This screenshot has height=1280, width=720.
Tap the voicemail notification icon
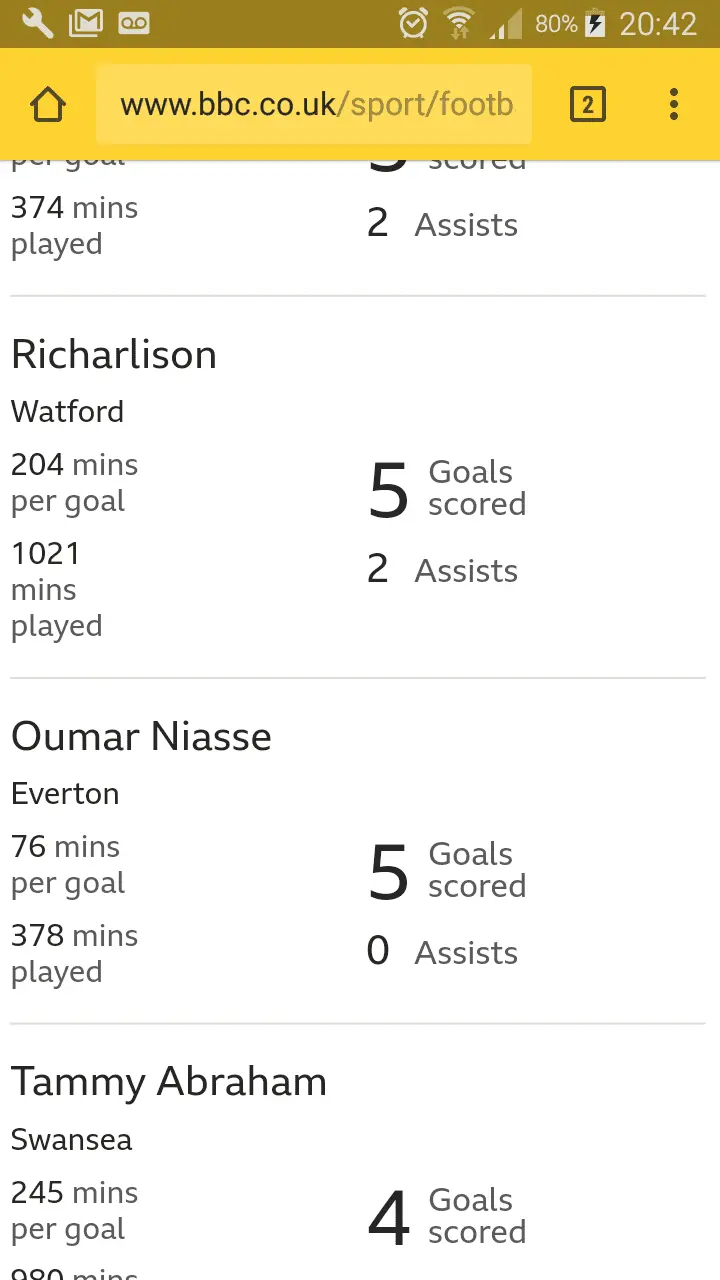pyautogui.click(x=134, y=23)
